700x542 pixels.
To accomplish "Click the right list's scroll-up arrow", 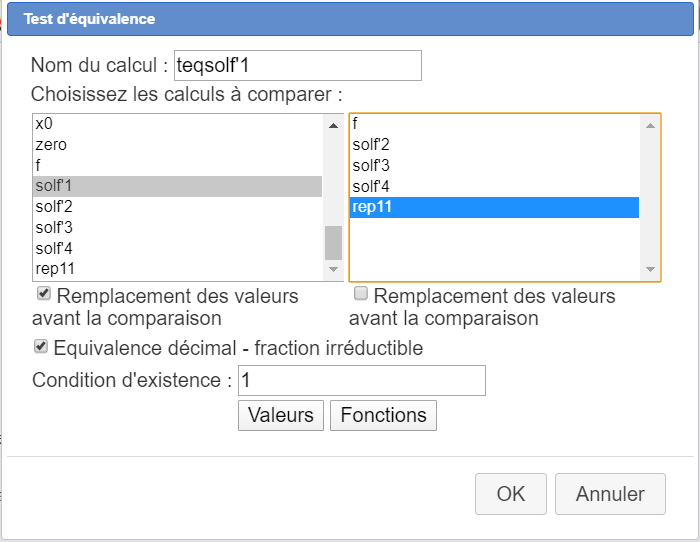I will [650, 125].
